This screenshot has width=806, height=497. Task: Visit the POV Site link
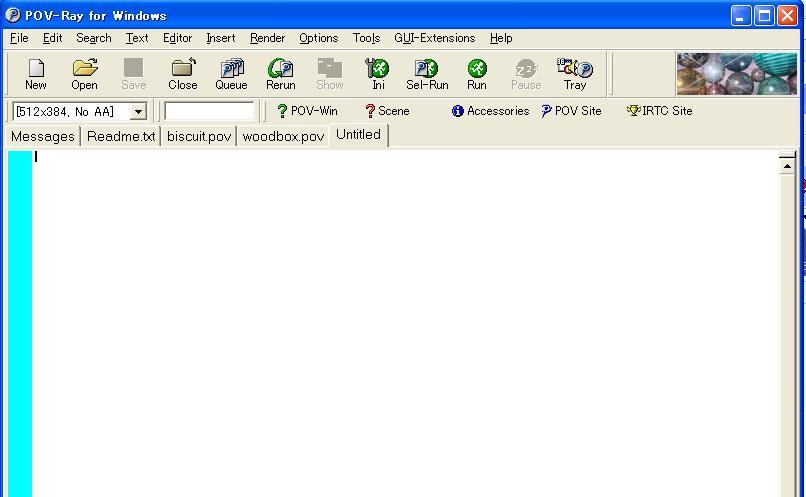[x=571, y=111]
